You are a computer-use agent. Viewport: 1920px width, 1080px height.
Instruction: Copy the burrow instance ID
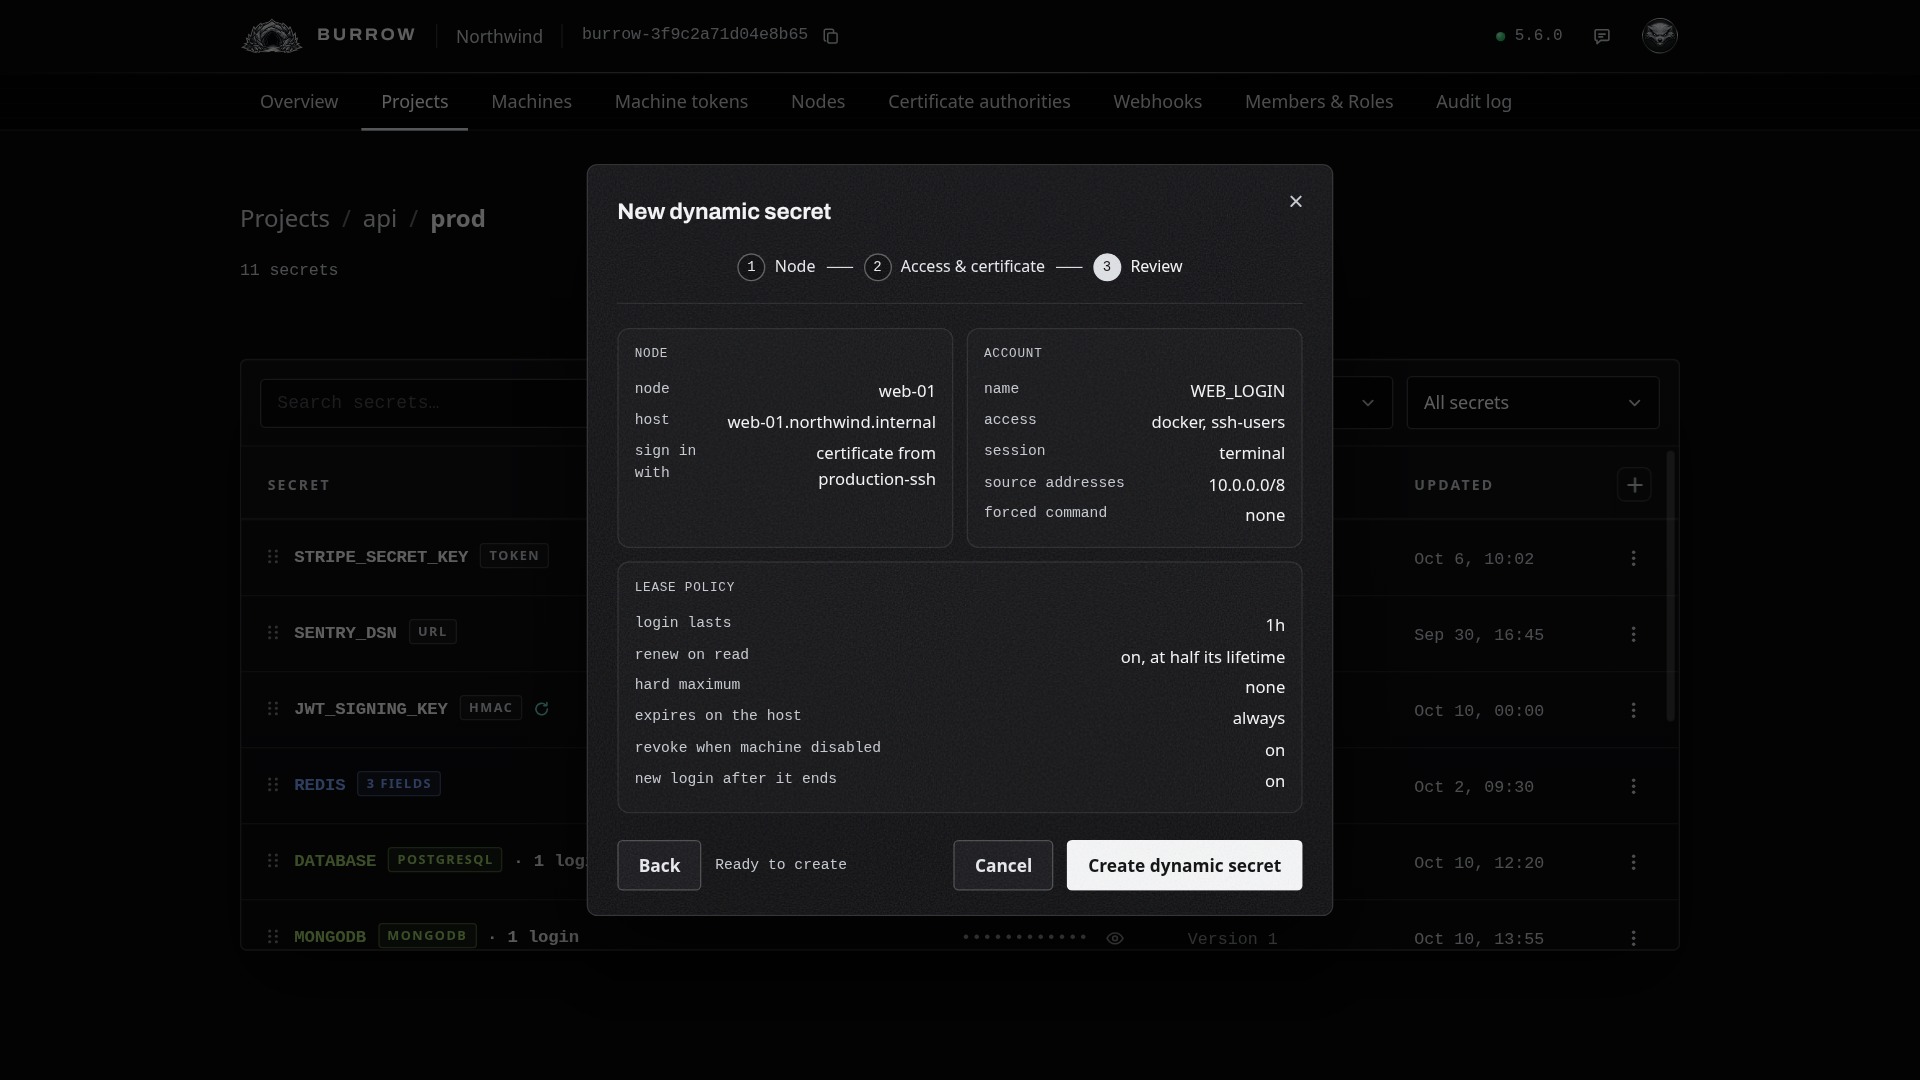click(830, 36)
